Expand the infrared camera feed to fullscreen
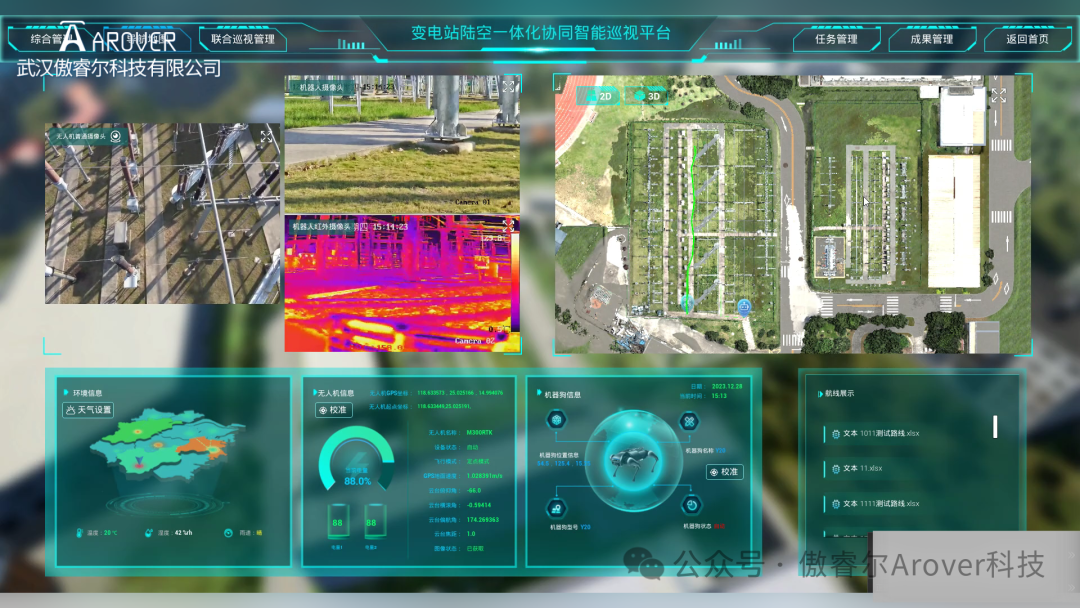1080x608 pixels. point(508,226)
